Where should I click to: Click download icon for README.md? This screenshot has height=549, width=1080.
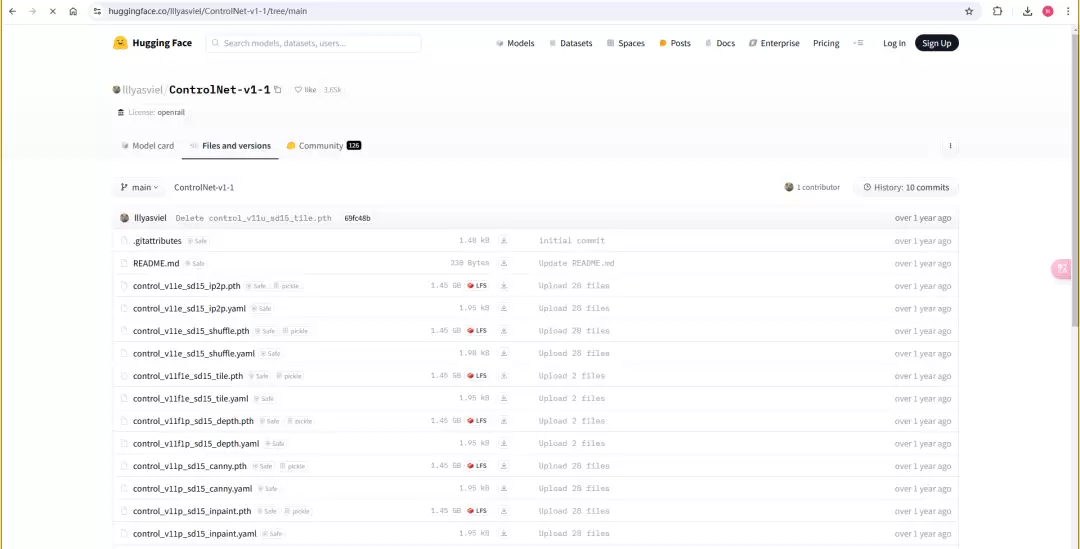click(504, 263)
